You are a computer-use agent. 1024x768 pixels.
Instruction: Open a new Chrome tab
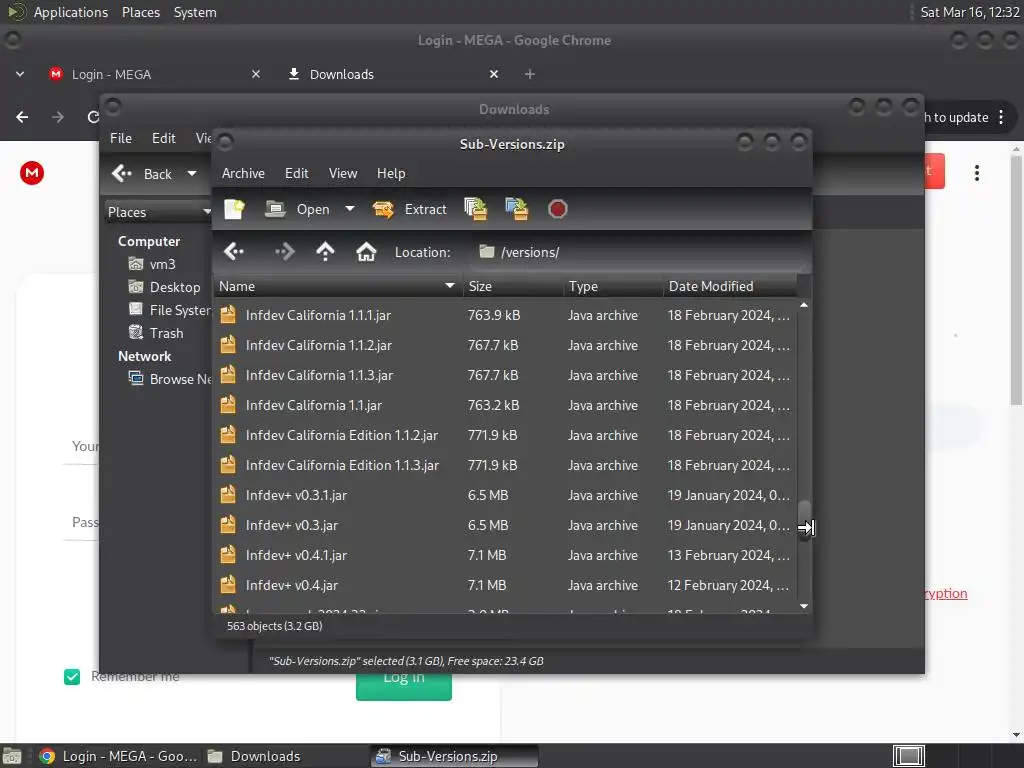(x=530, y=74)
